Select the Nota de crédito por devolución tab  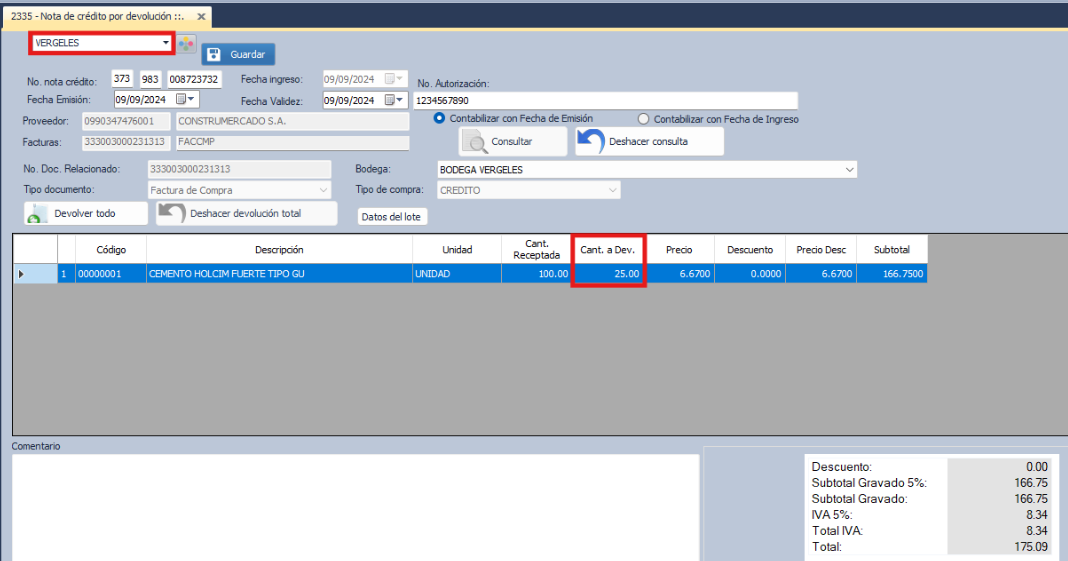pyautogui.click(x=97, y=17)
